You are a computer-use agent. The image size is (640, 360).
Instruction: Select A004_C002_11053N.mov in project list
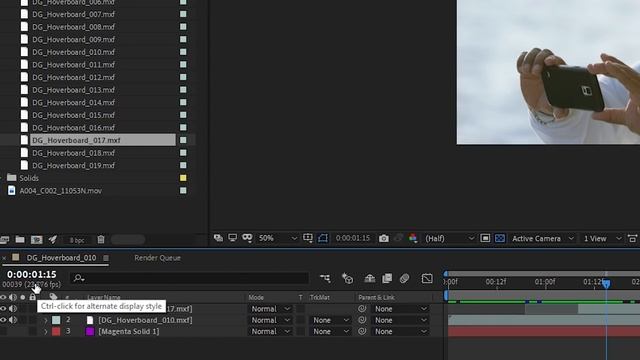(61, 191)
